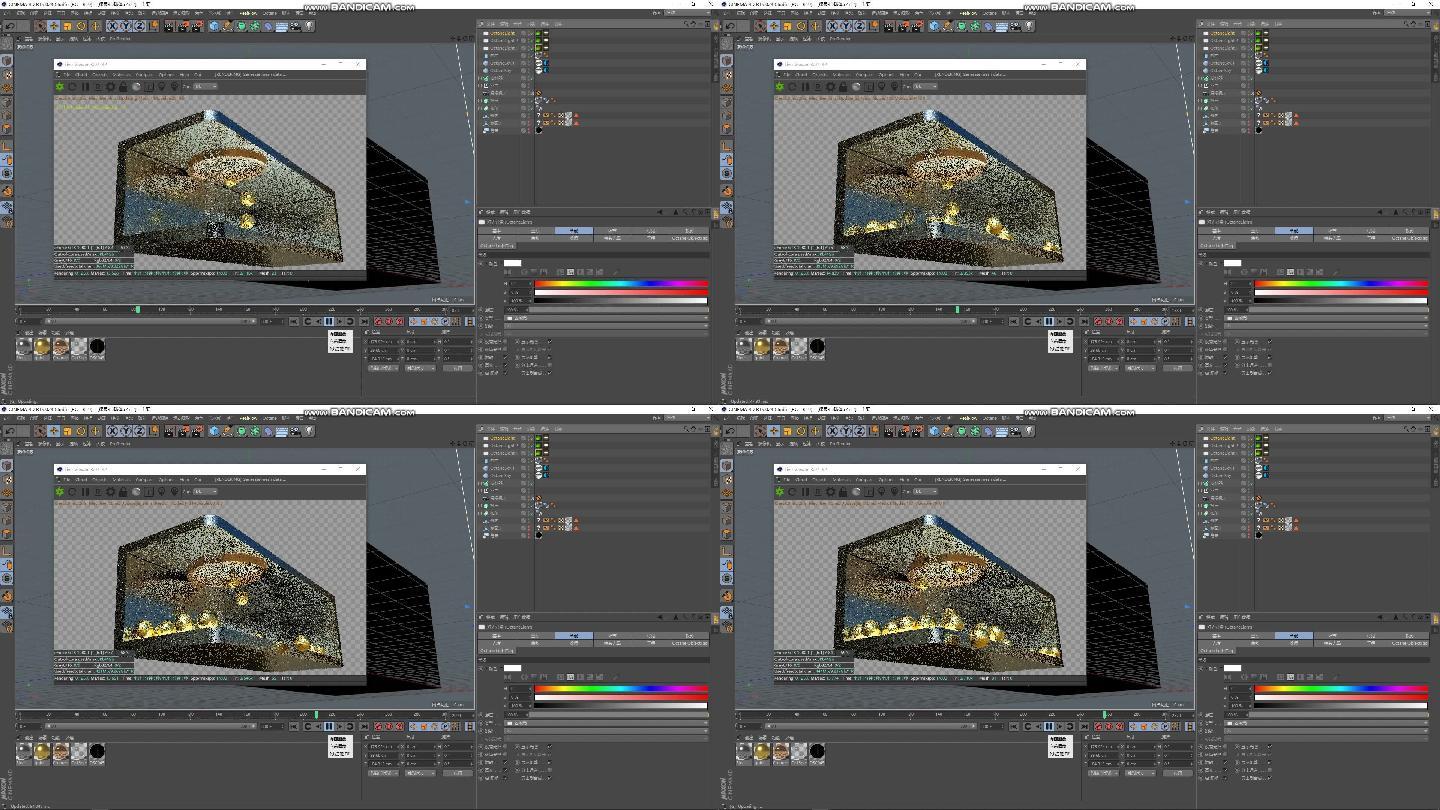Click the red saturation slider in the top-right frame

coord(1340,292)
